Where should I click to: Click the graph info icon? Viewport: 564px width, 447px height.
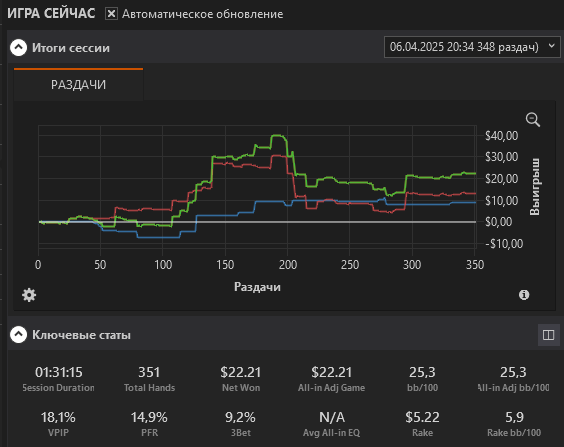pos(524,295)
